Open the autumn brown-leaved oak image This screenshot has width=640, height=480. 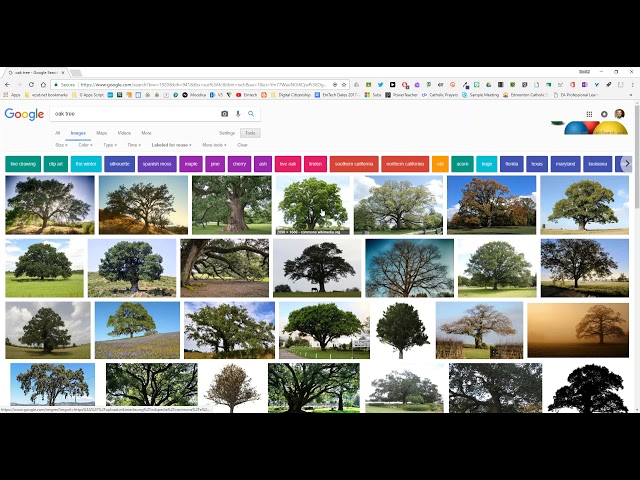[x=491, y=205]
